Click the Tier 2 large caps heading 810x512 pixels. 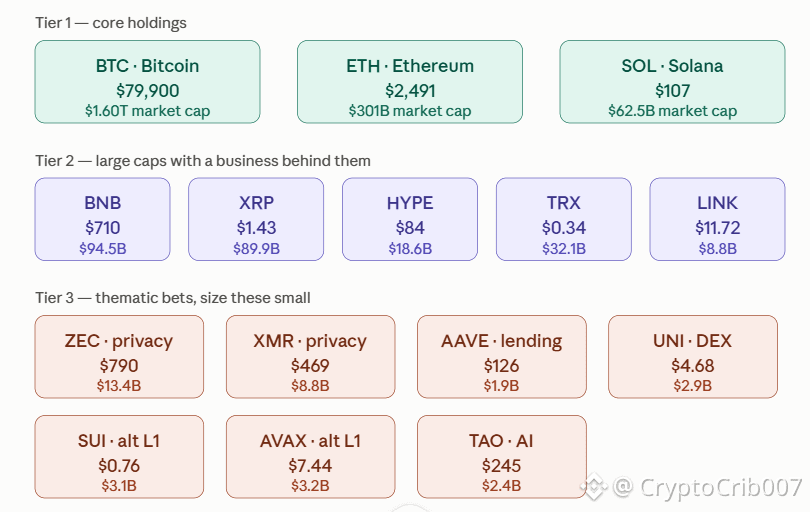click(x=202, y=161)
